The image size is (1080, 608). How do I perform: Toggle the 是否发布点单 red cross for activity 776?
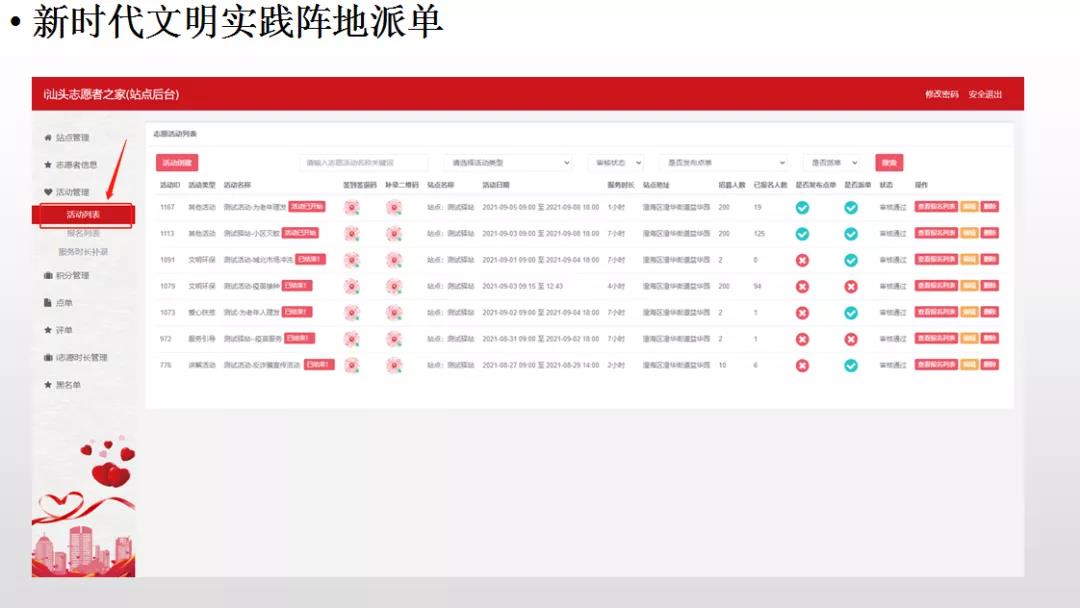click(802, 366)
